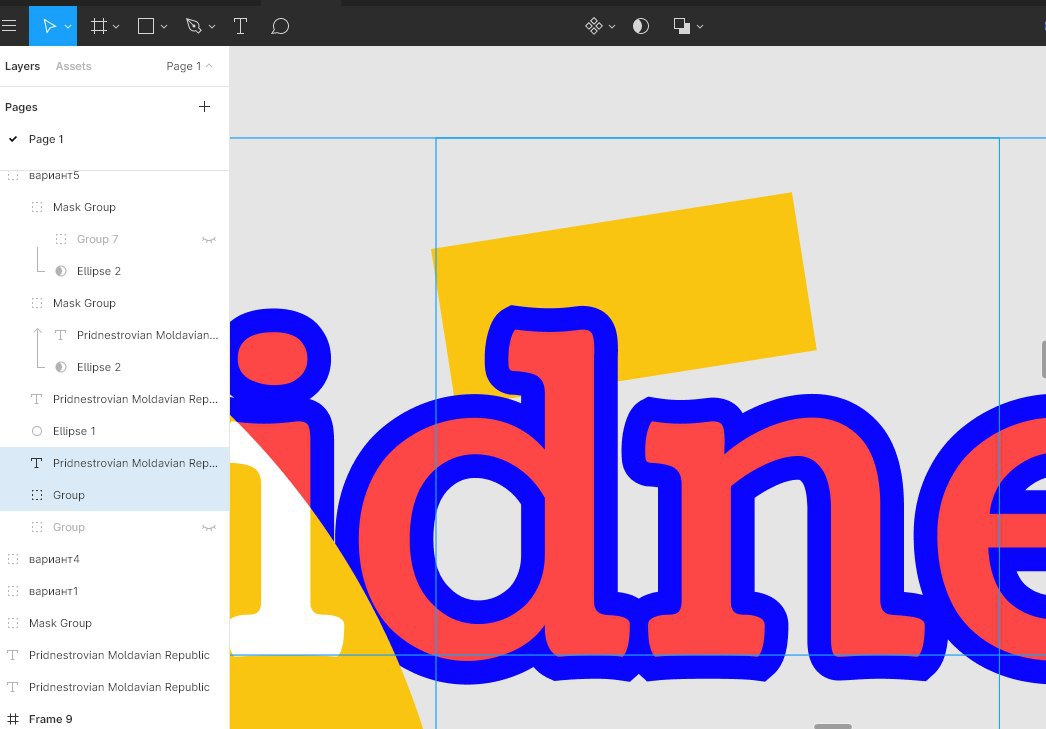Viewport: 1046px width, 729px height.
Task: Expand Boolean operations dropdown
Action: (700, 27)
